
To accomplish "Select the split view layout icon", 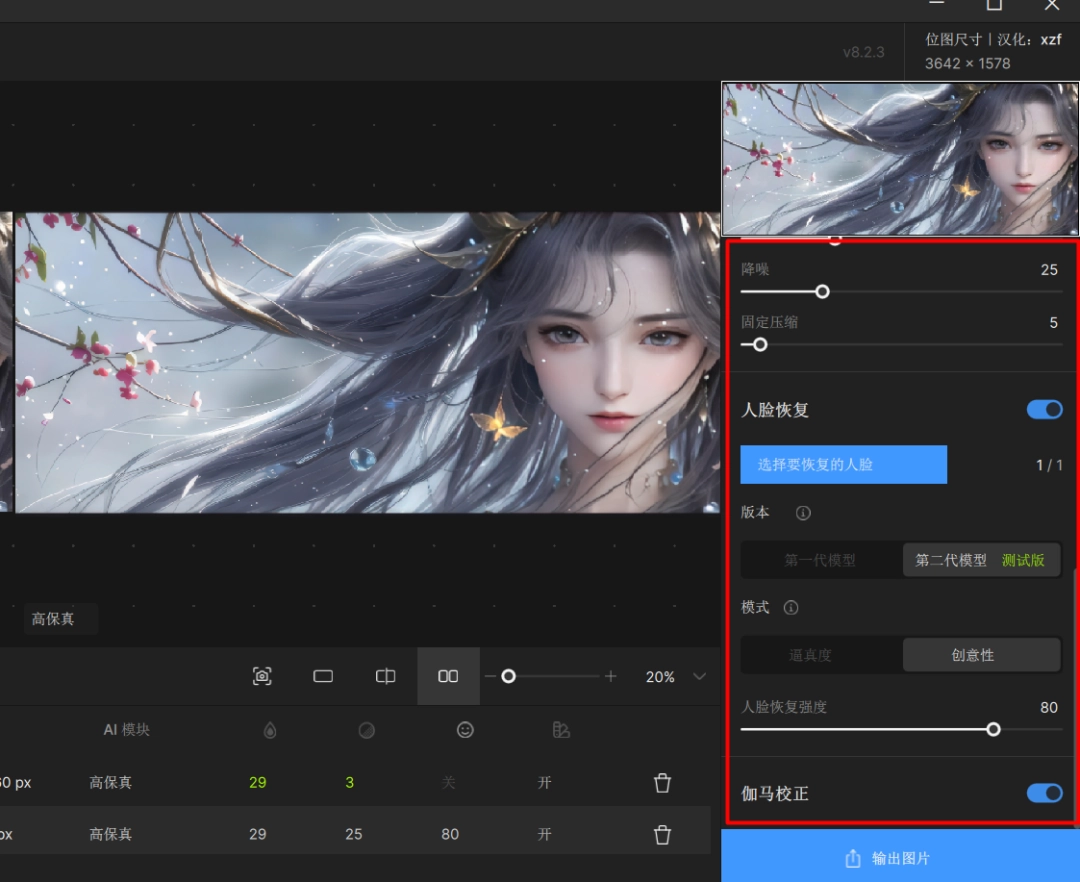I will 385,676.
